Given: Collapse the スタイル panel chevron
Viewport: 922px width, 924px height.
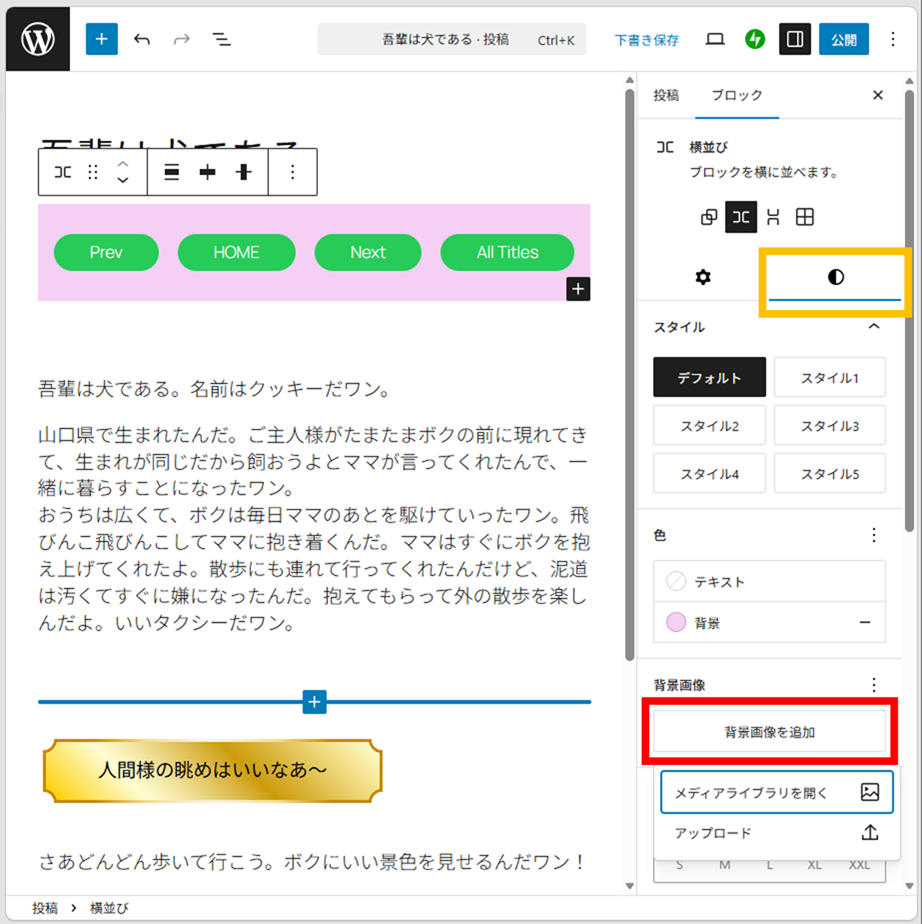Looking at the screenshot, I should pos(874,327).
